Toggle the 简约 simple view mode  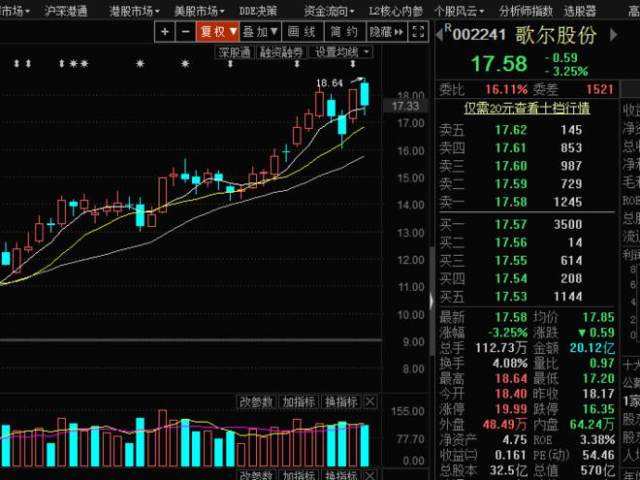(344, 32)
